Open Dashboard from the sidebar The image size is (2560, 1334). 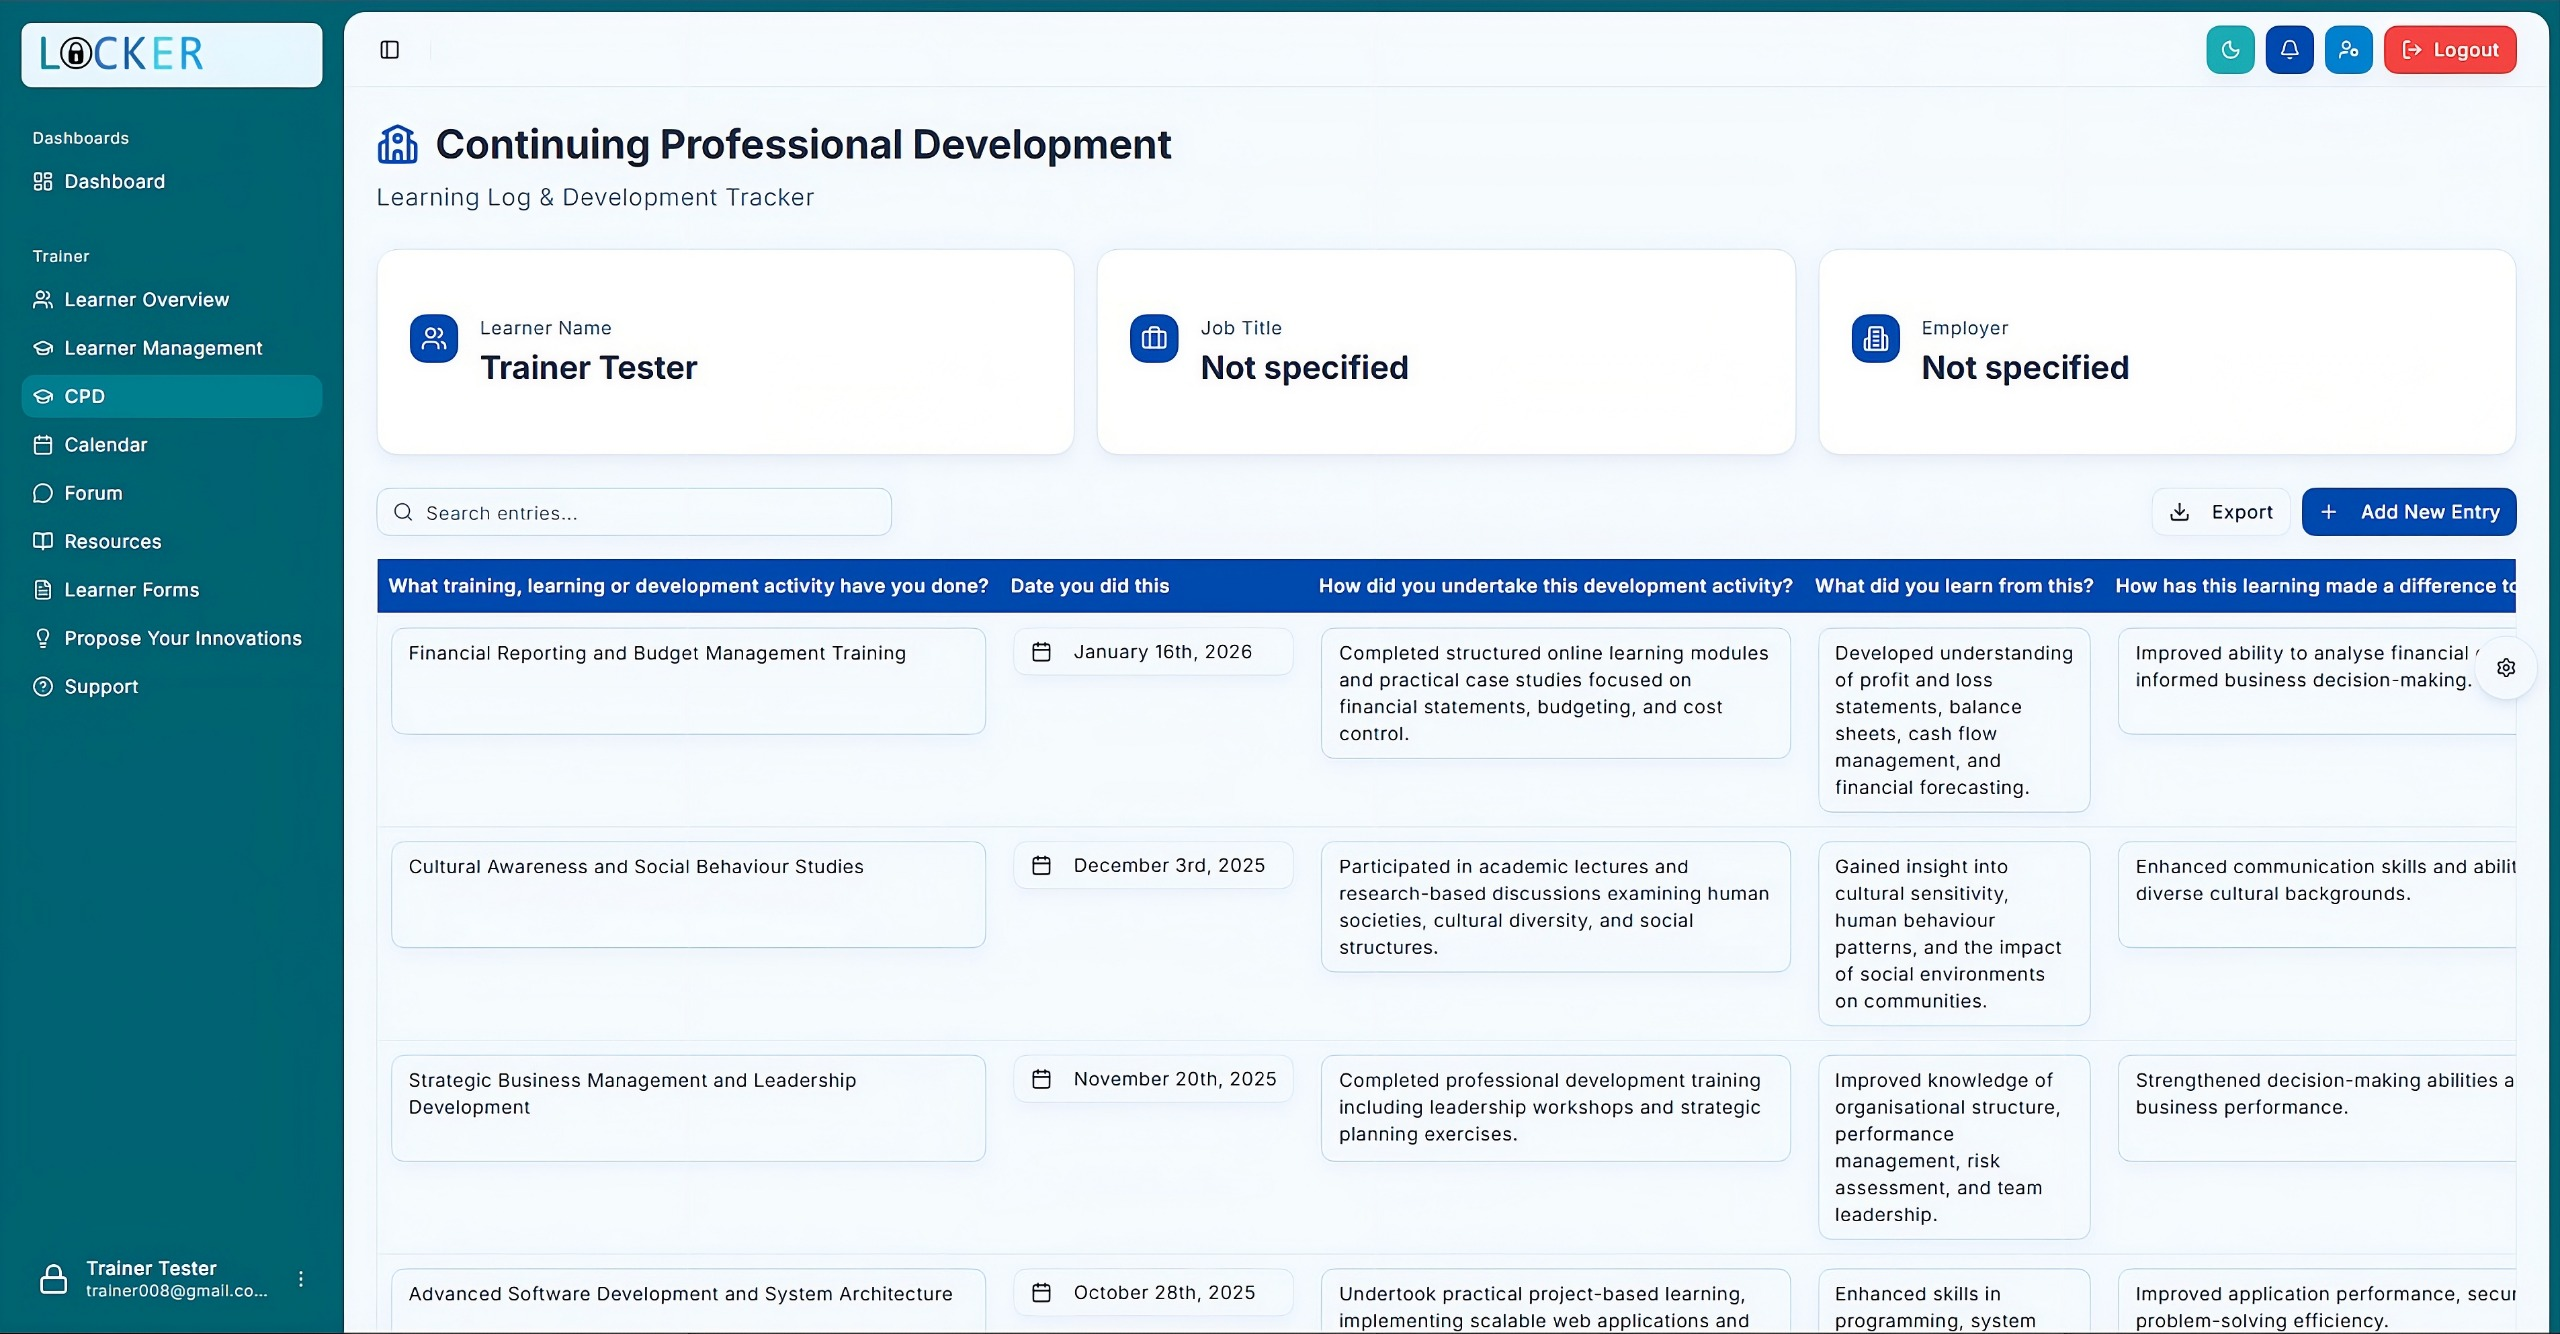114,181
